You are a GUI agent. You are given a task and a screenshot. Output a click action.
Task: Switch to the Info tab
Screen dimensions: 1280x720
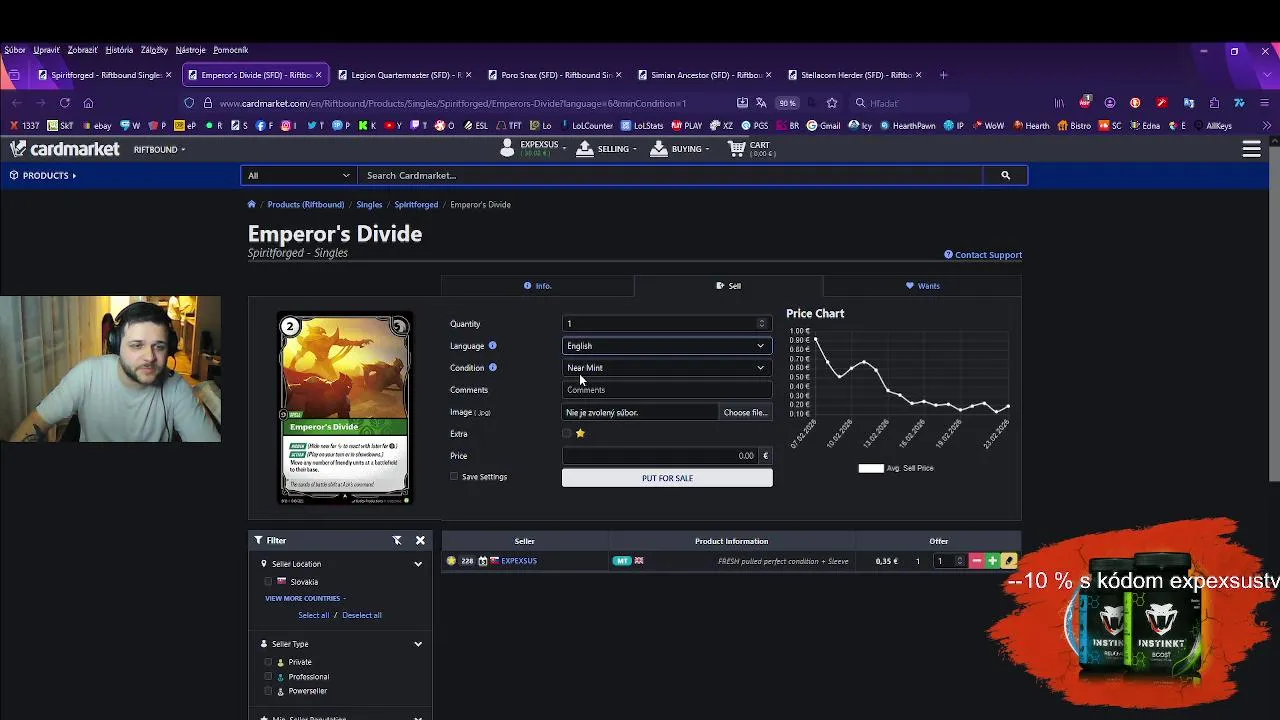click(x=537, y=286)
